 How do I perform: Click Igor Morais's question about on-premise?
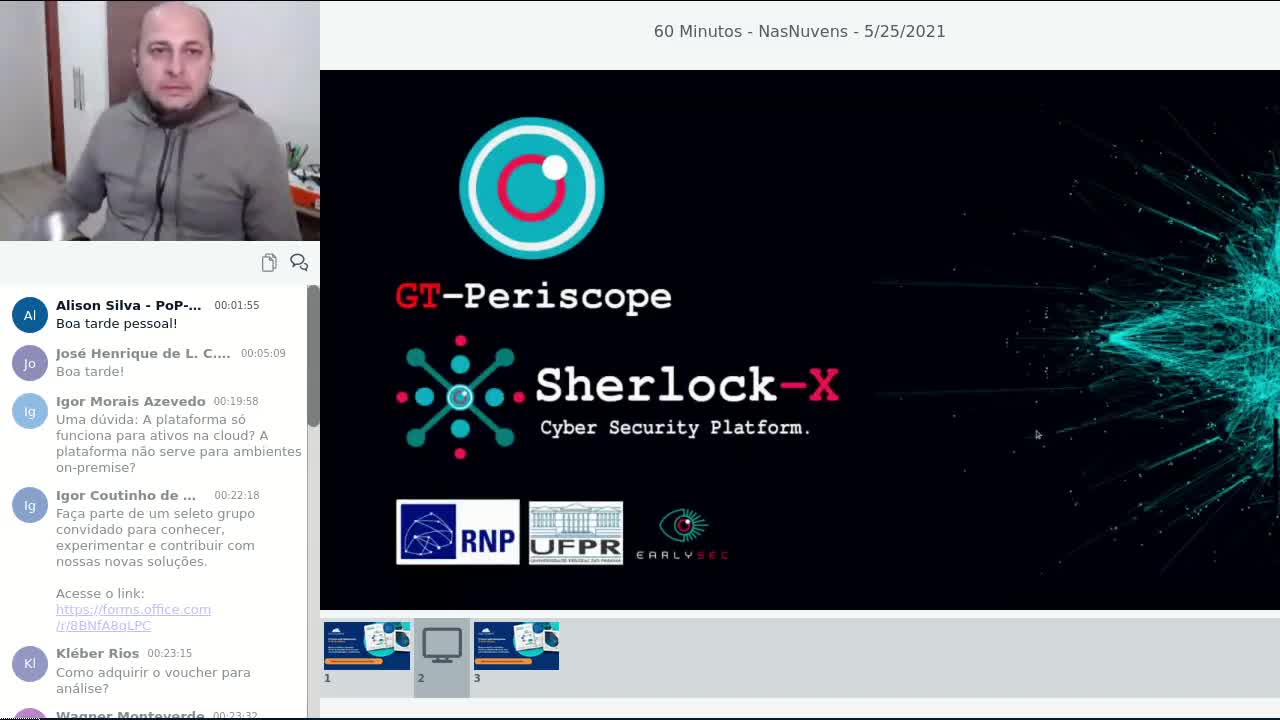pos(178,443)
